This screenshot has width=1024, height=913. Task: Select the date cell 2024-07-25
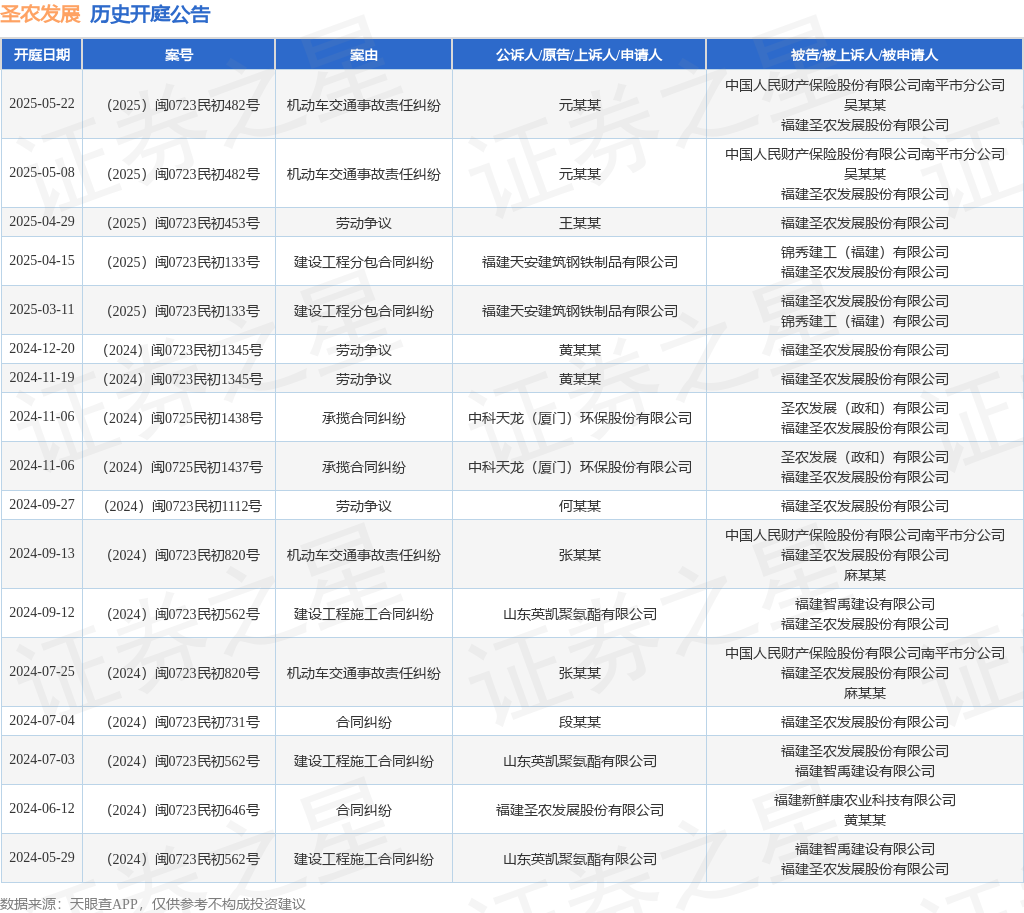(x=42, y=671)
